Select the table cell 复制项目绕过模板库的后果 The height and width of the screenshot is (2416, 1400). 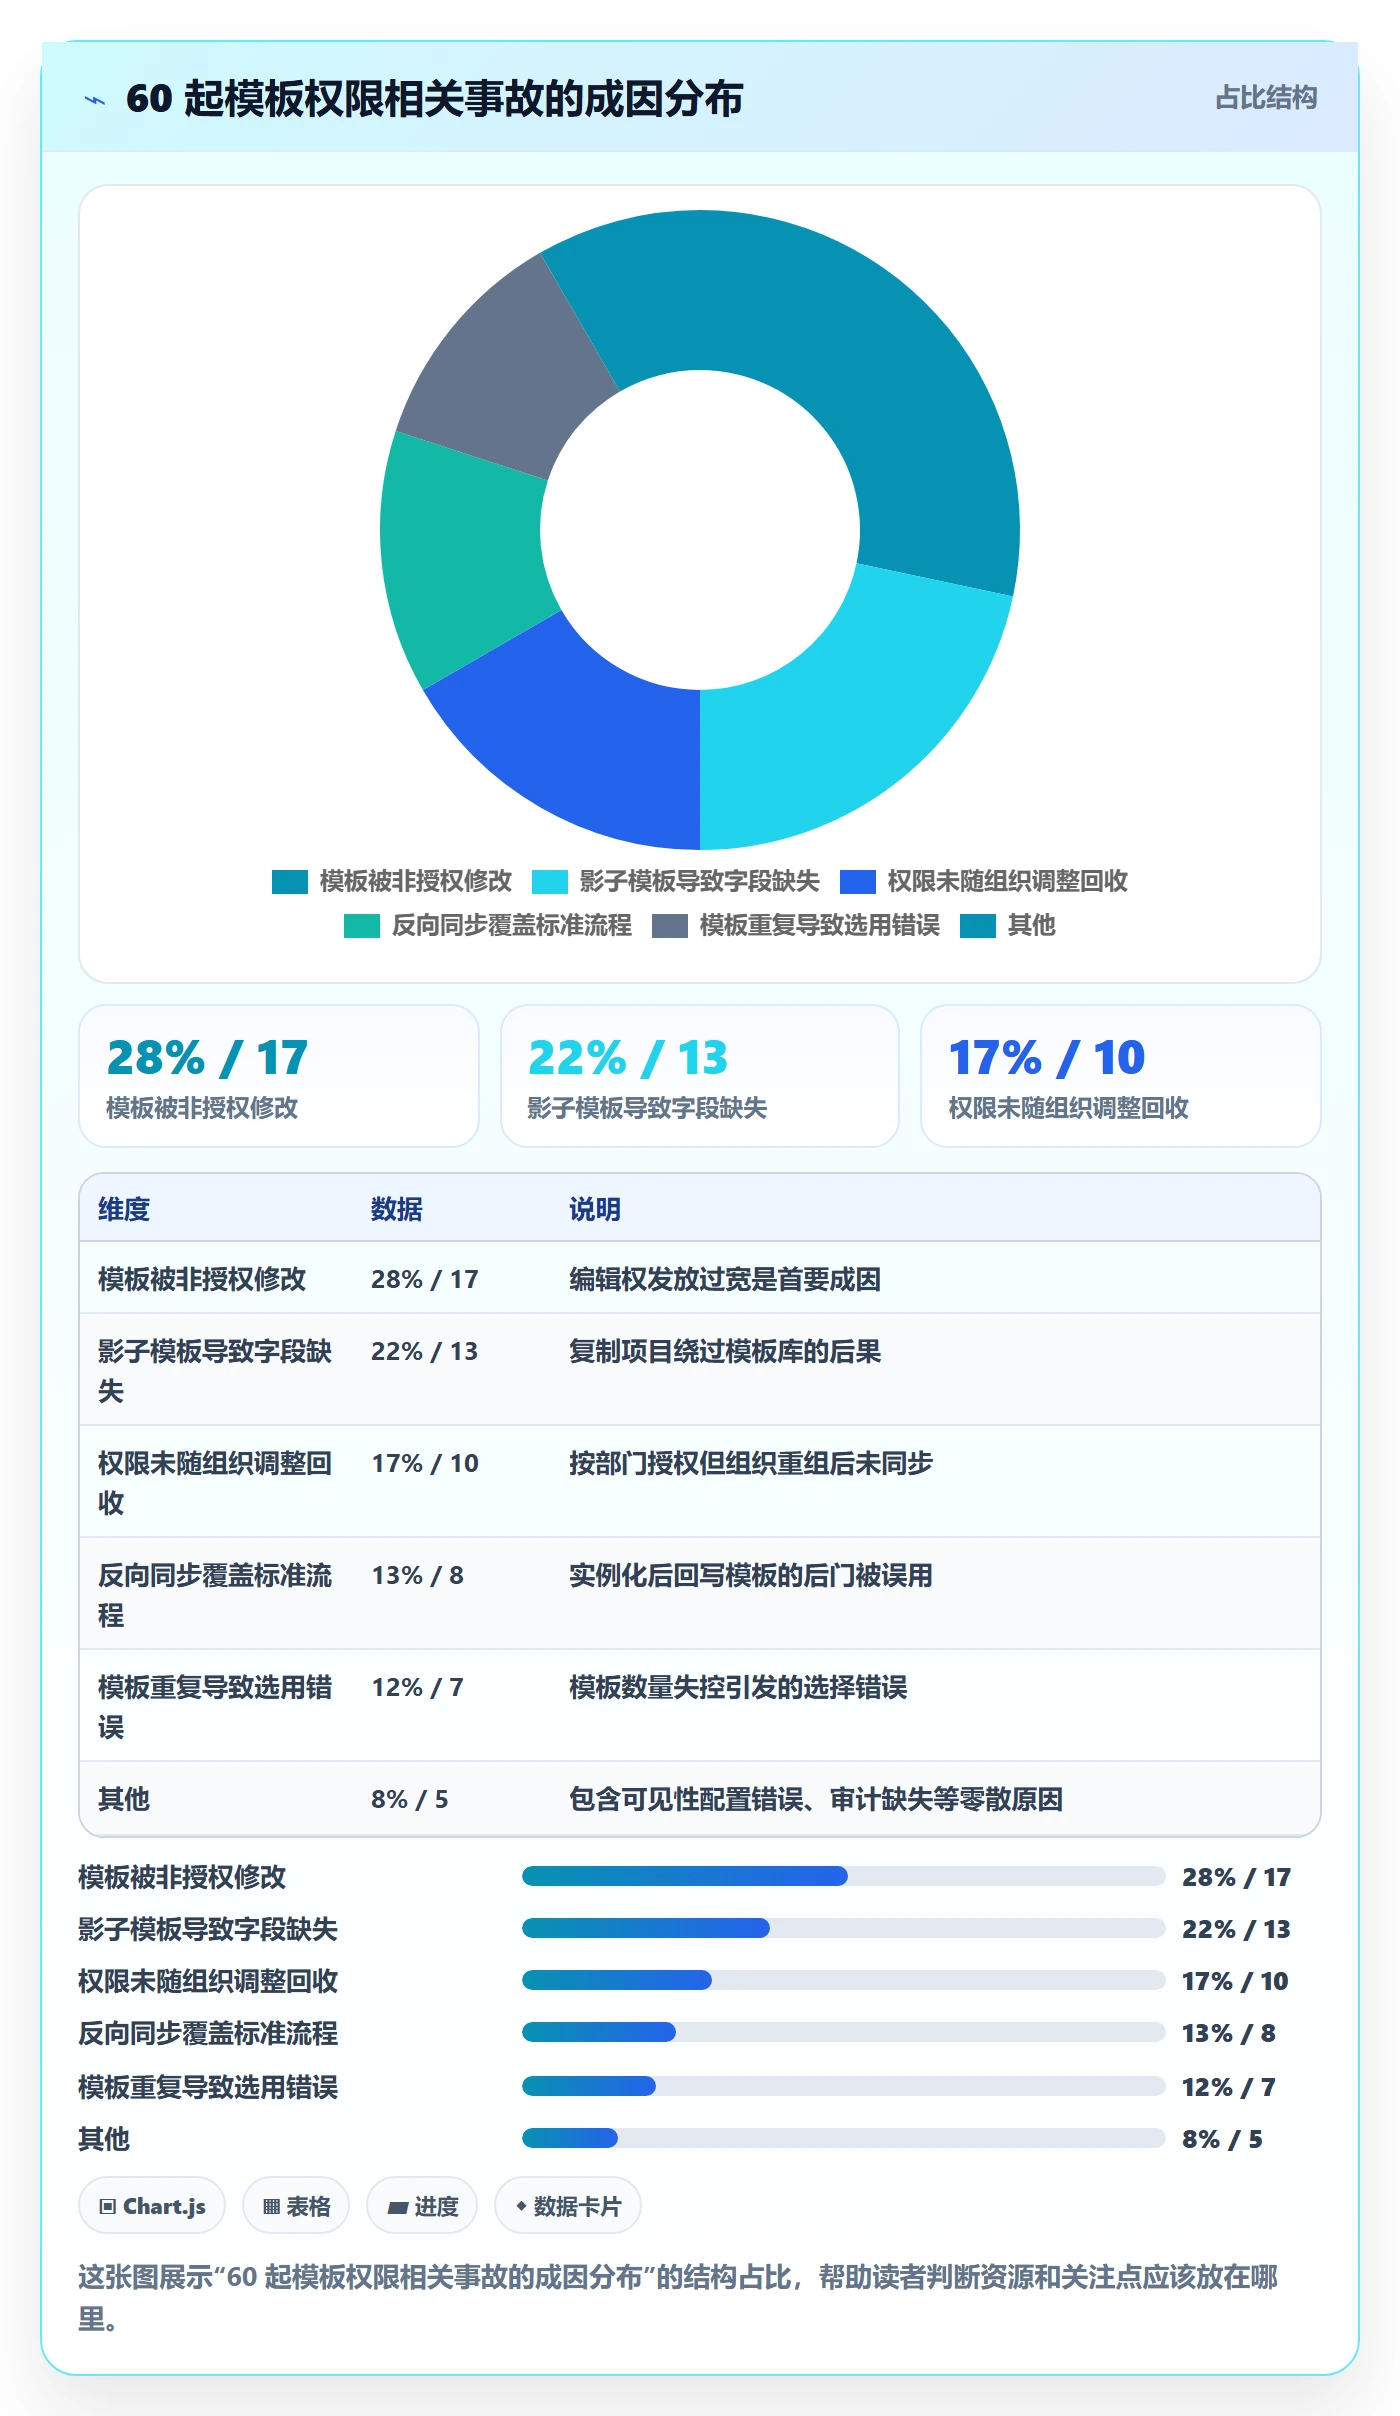[x=725, y=1351]
